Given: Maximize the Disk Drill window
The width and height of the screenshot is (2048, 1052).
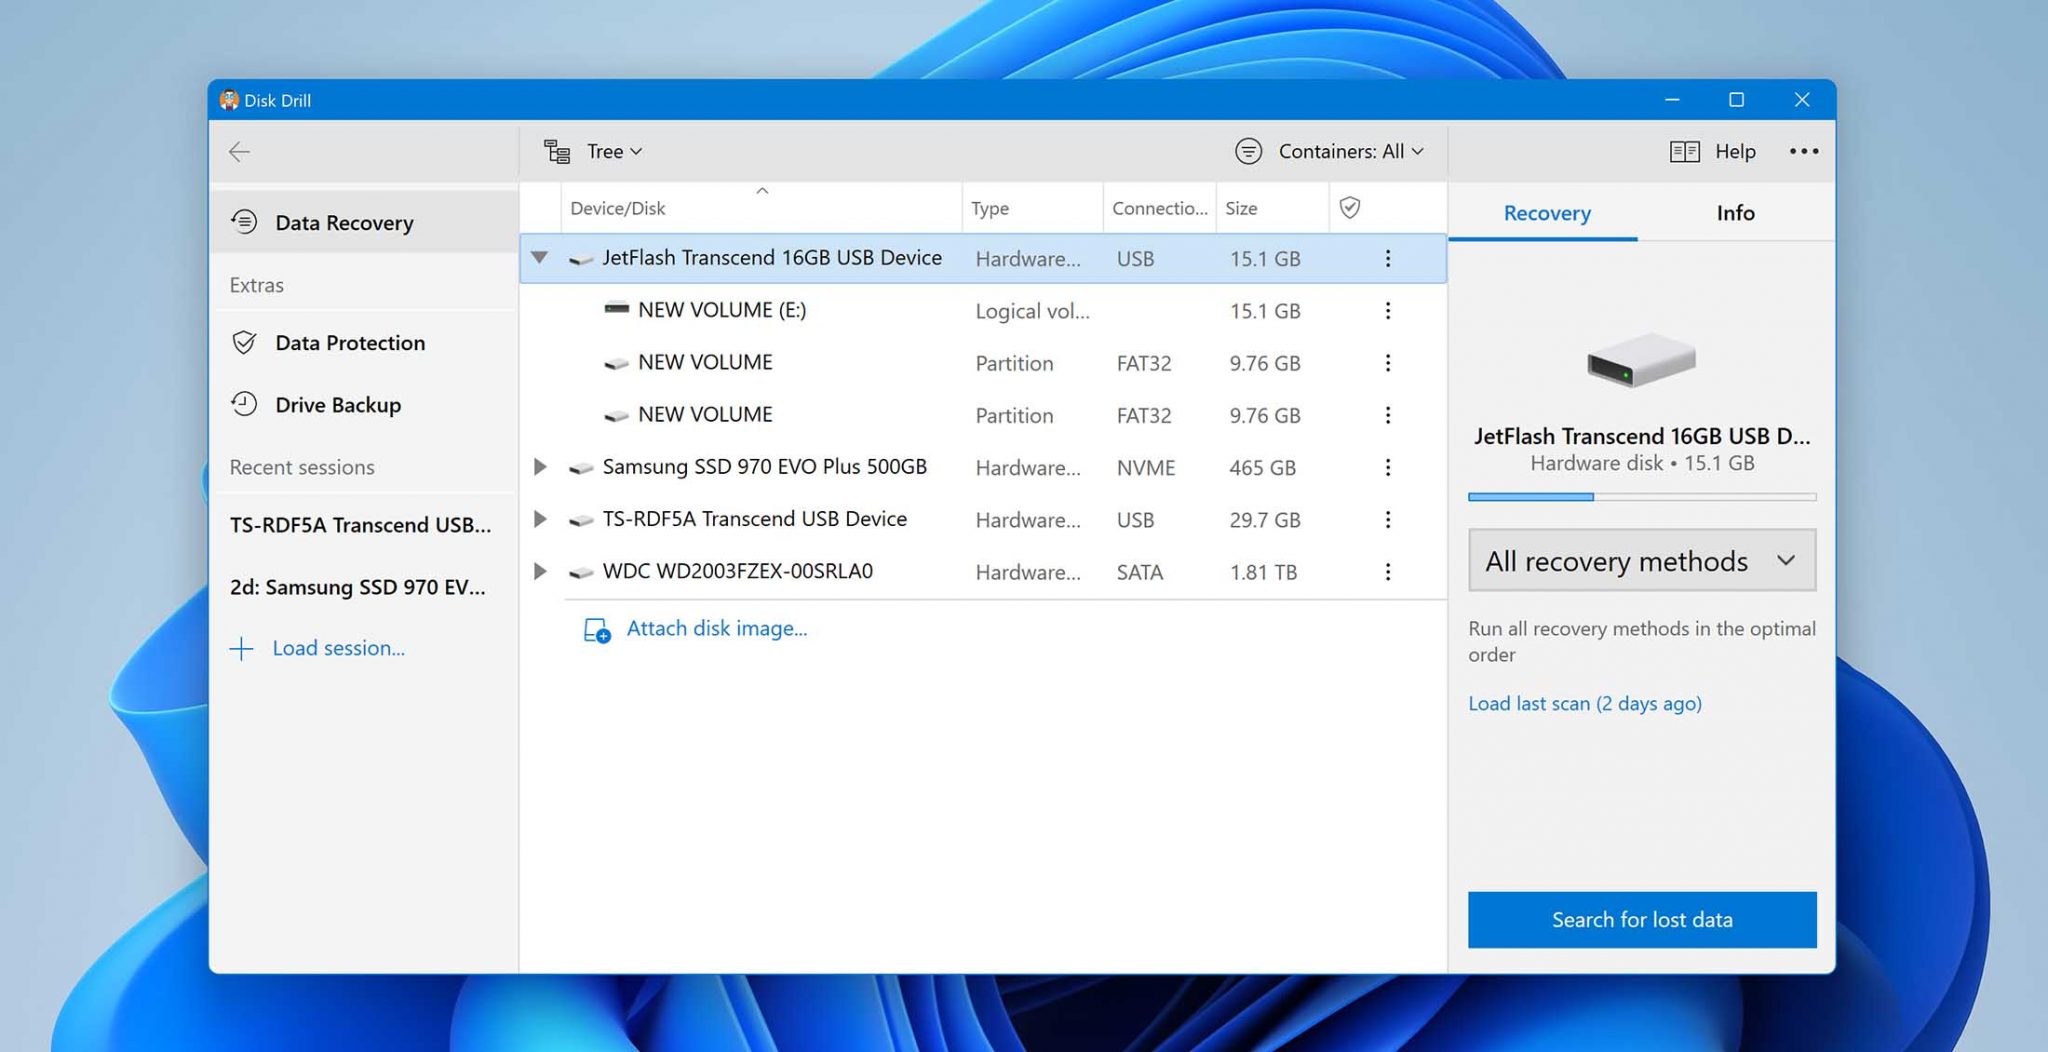Looking at the screenshot, I should pos(1736,100).
